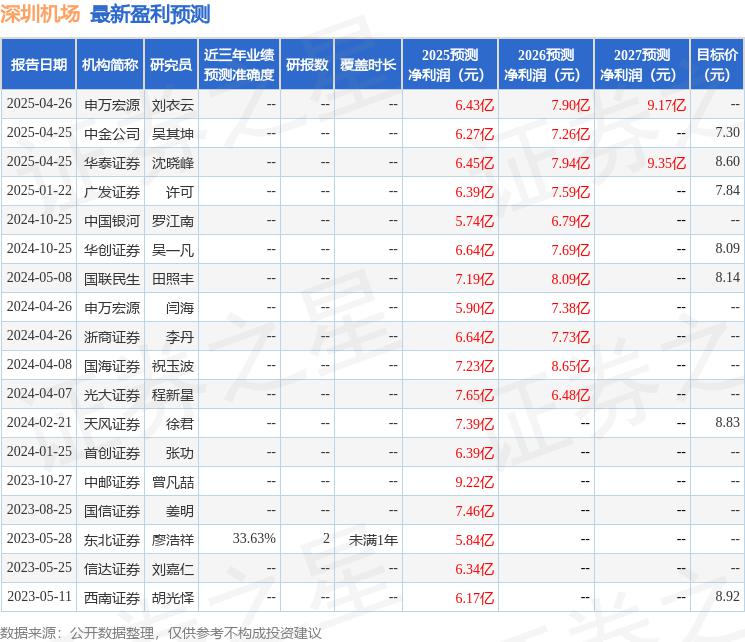This screenshot has height=642, width=745.
Task: Select institution 首创证券
Action: (112, 453)
